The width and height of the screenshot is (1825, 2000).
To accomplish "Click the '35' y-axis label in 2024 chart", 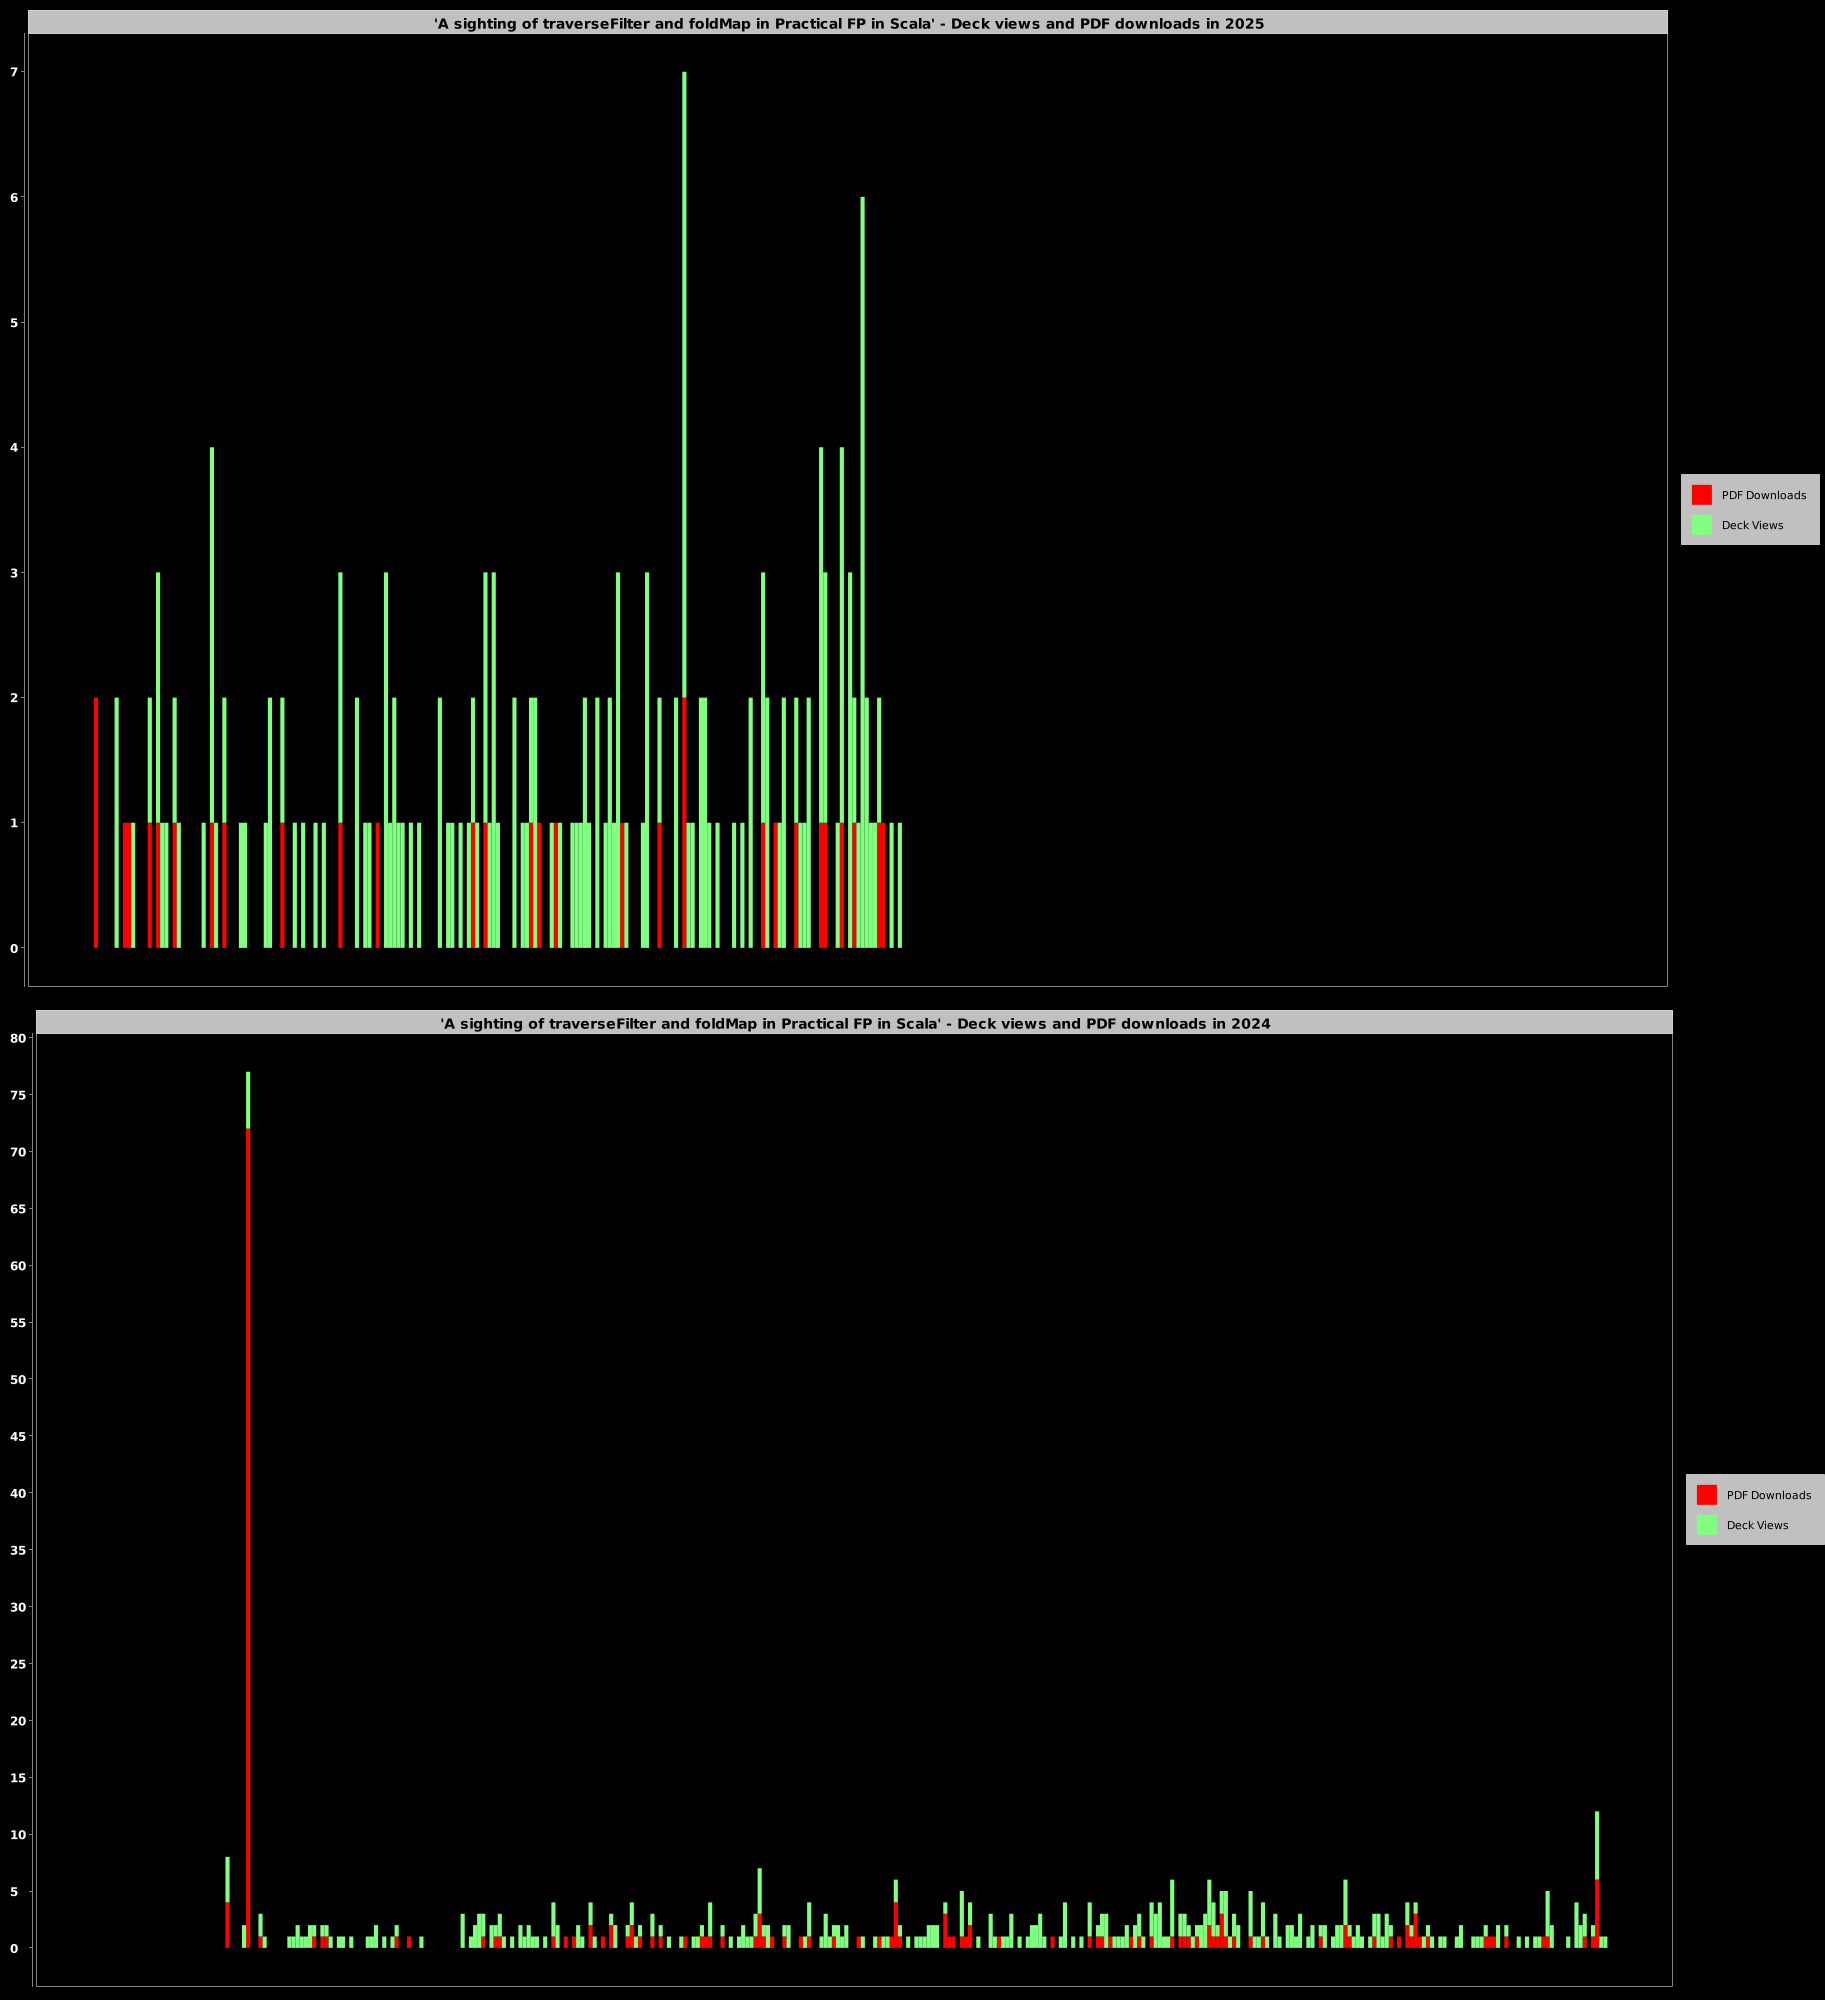I will 18,1551.
